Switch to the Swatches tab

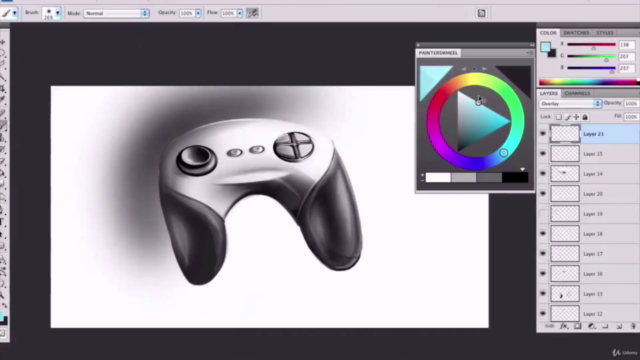[x=576, y=33]
